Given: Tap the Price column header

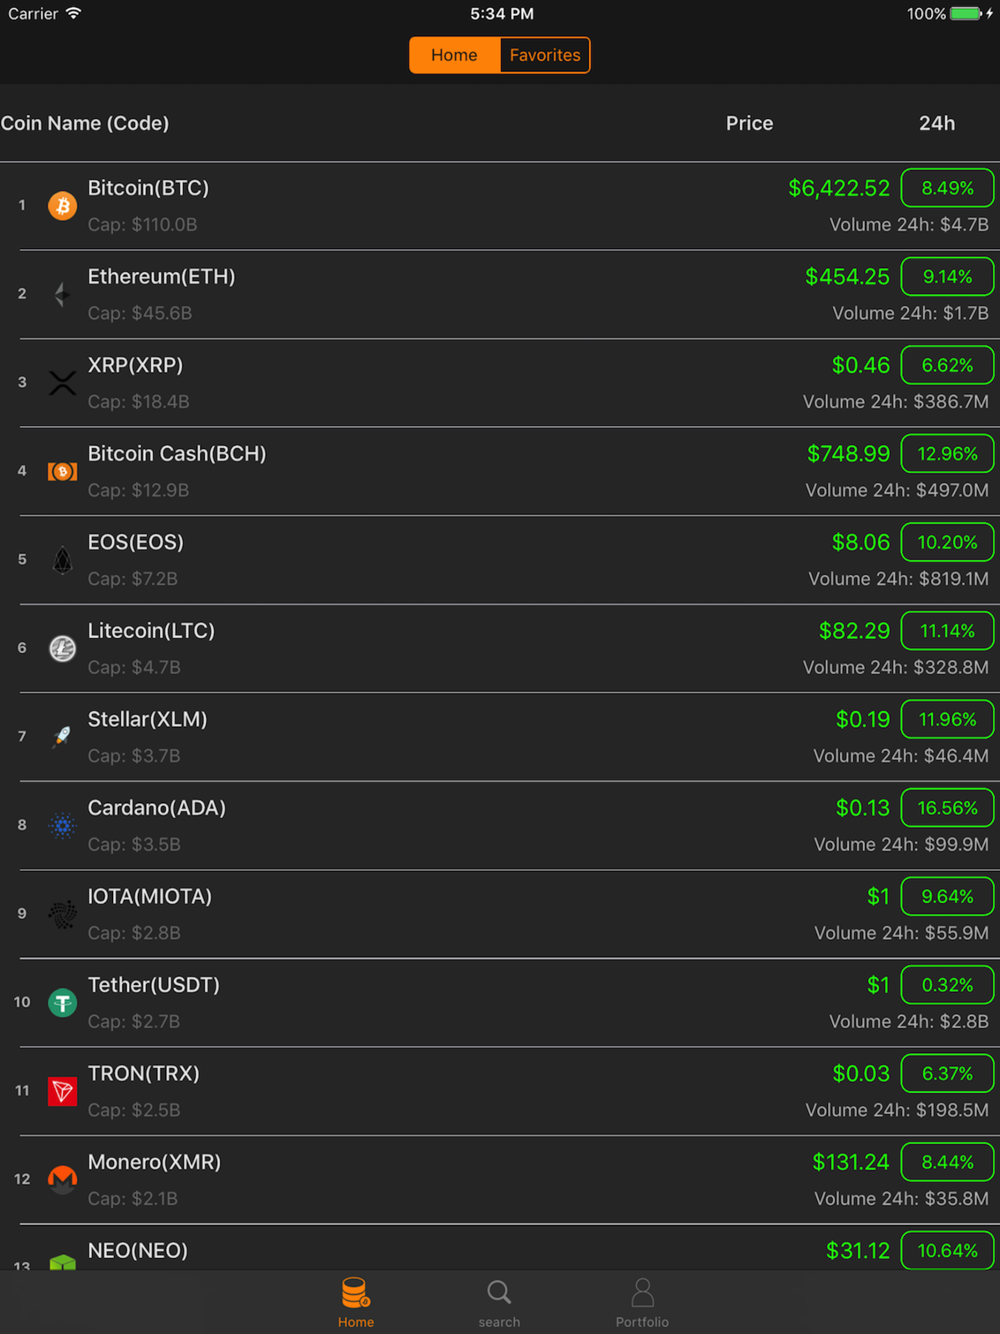Looking at the screenshot, I should click(x=749, y=123).
